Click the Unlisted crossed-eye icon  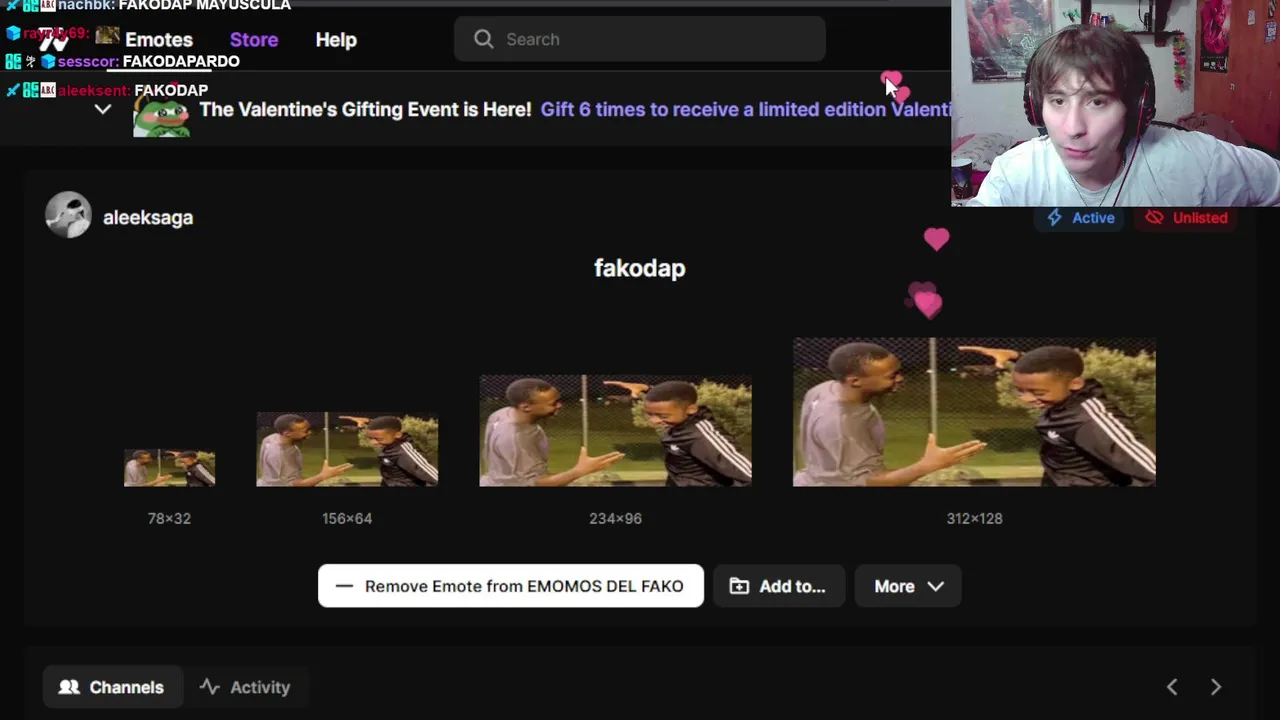1155,217
